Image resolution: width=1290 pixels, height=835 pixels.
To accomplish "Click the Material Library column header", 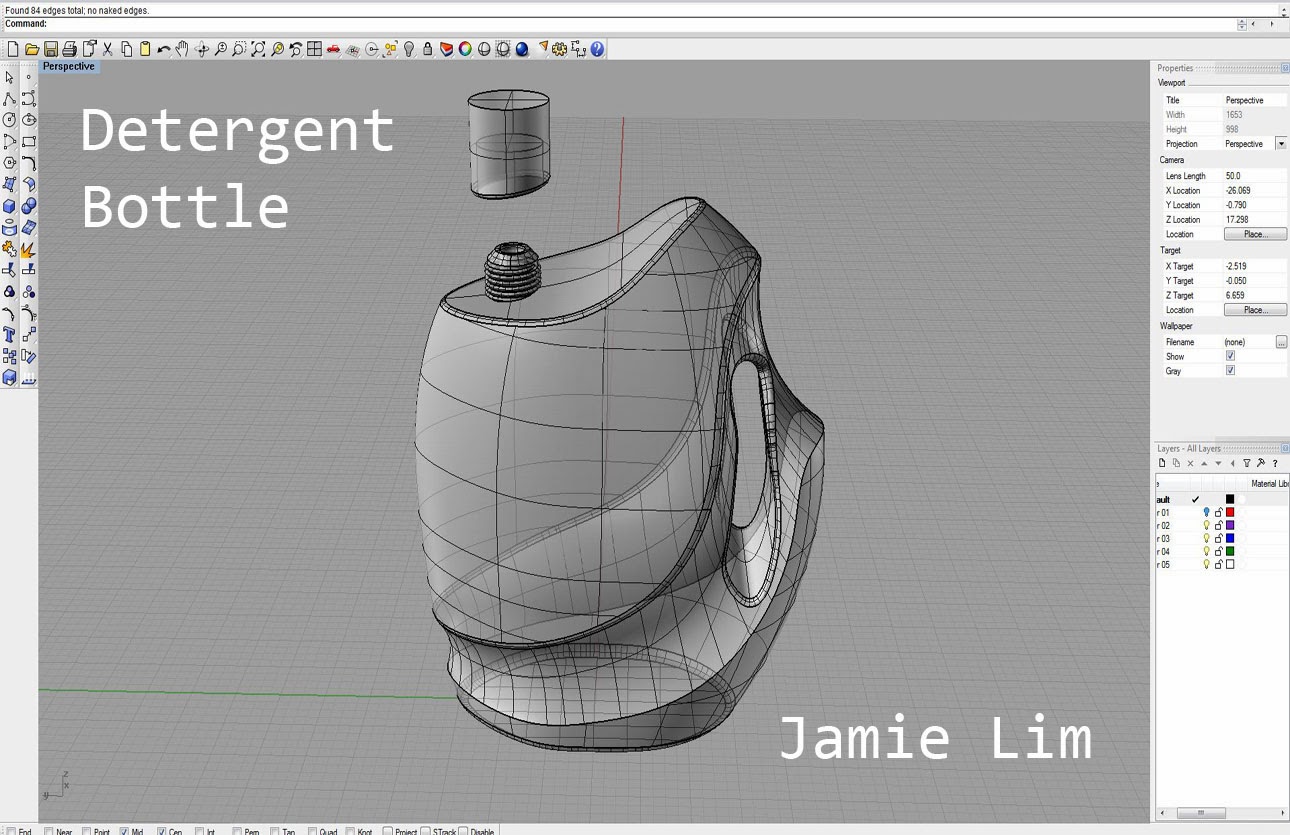I will pos(1269,484).
